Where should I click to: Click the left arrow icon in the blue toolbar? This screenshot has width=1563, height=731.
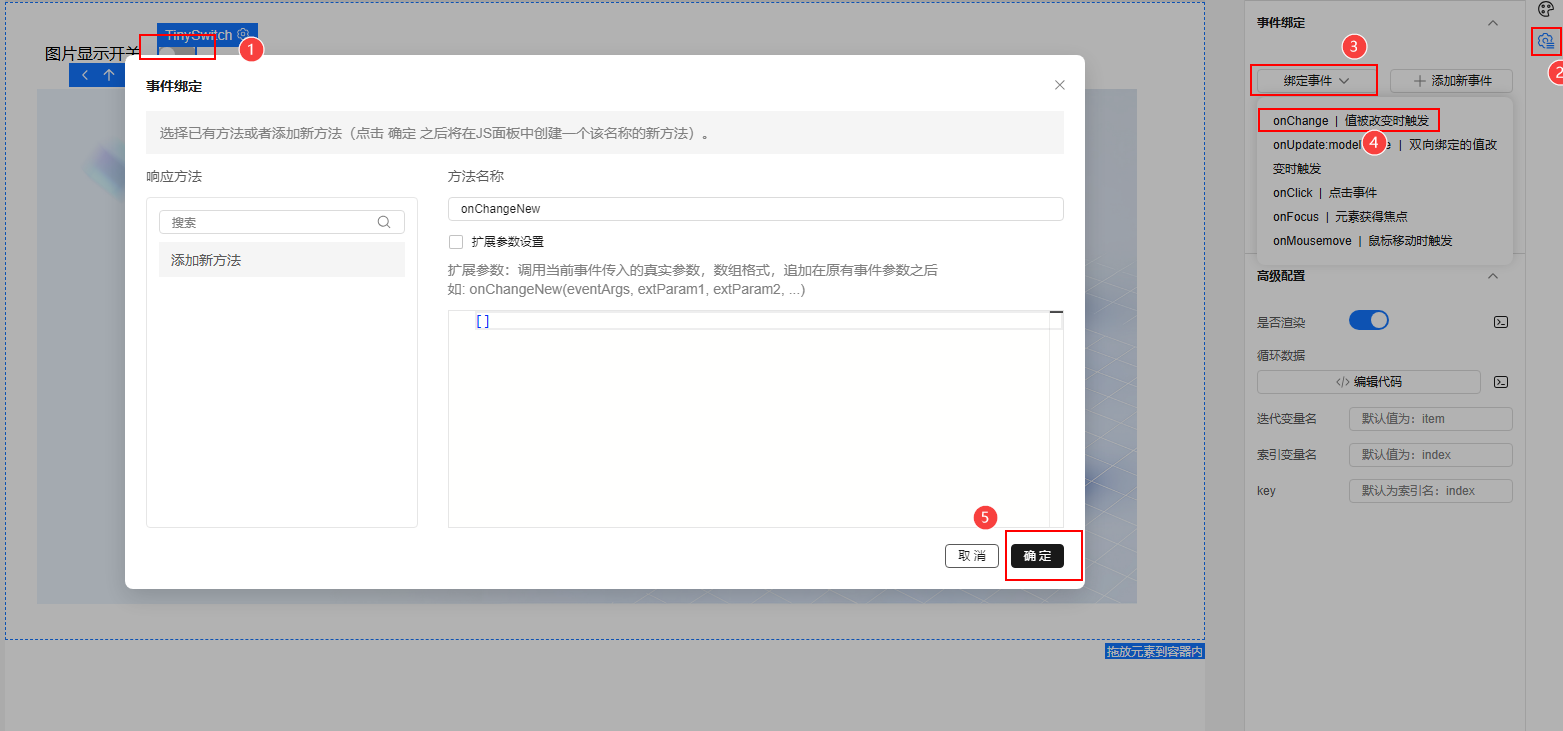[x=85, y=73]
